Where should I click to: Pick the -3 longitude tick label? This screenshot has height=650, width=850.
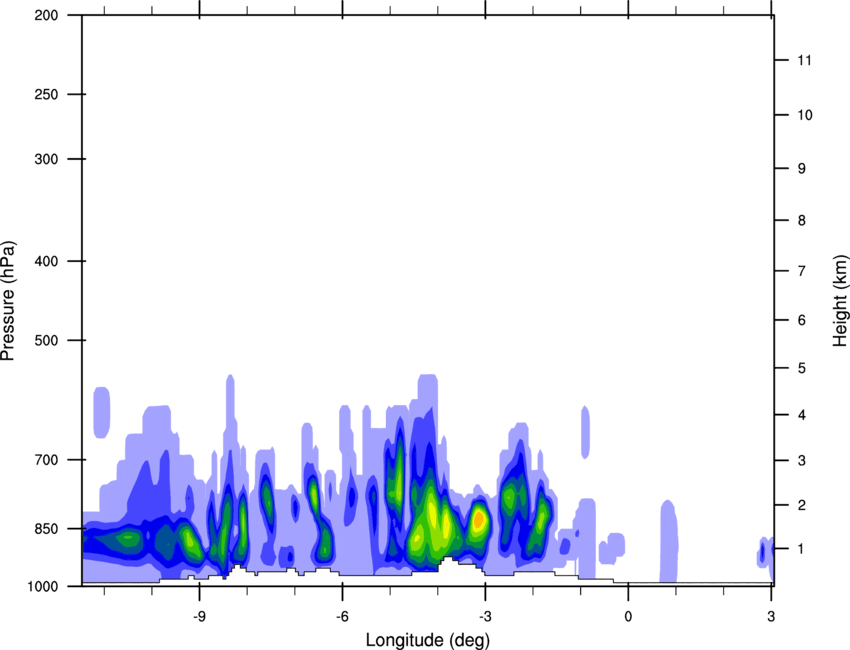tap(485, 616)
